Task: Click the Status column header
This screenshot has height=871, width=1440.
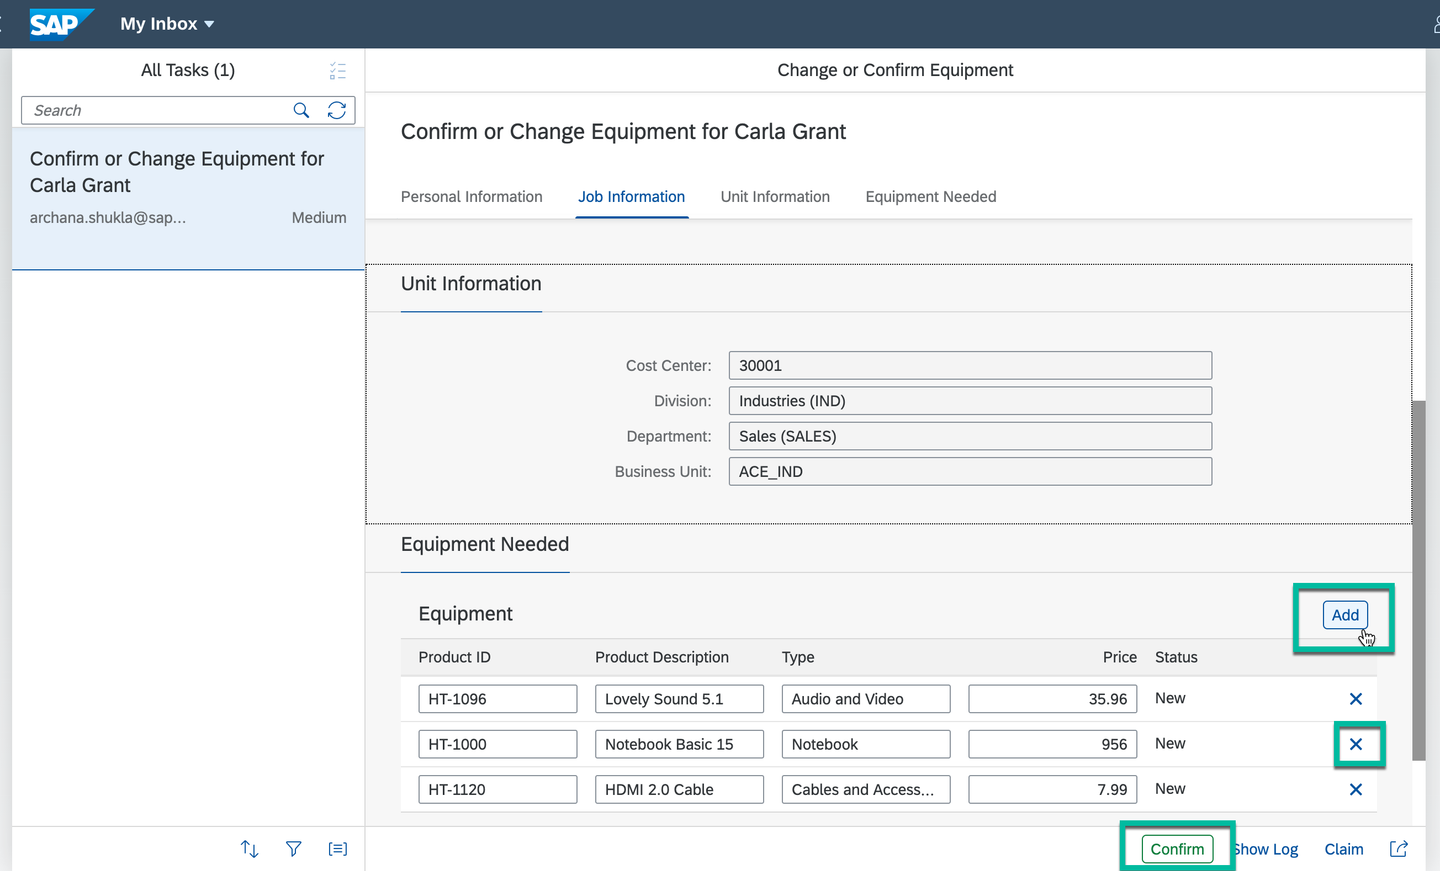Action: tap(1176, 657)
